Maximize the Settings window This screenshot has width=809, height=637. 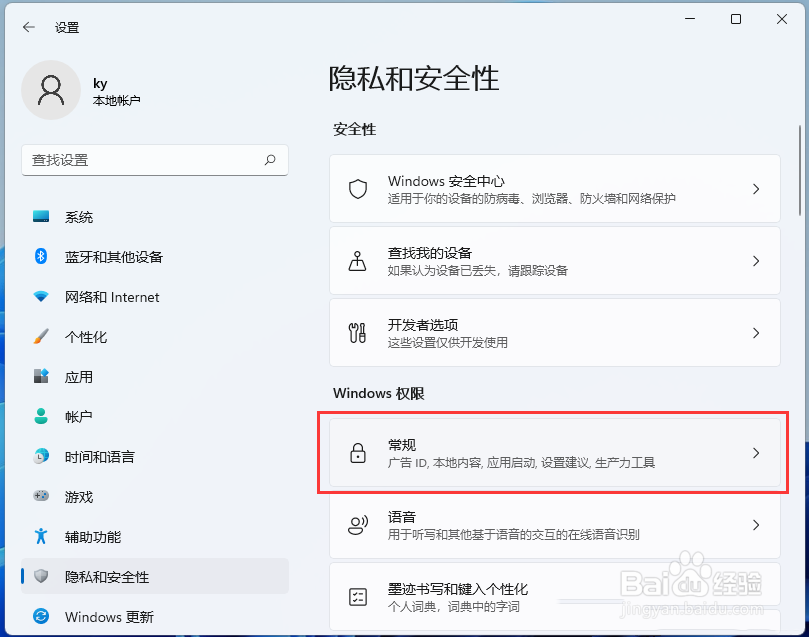point(736,19)
